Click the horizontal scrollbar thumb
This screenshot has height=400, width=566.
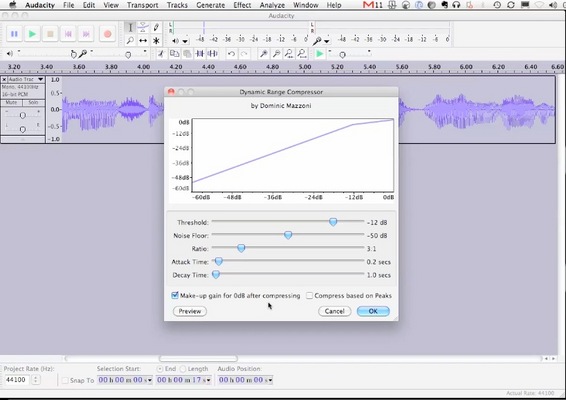click(x=198, y=358)
